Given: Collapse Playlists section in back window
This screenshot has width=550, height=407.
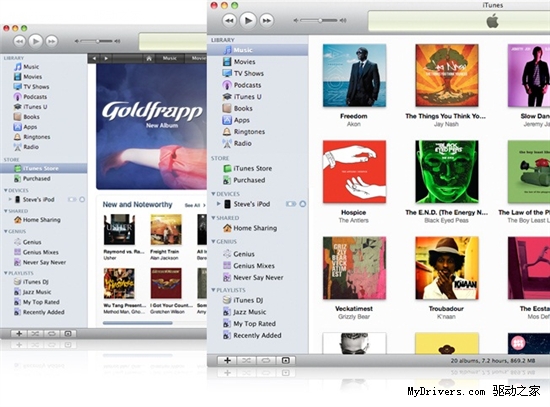Looking at the screenshot, I should pos(6,273).
